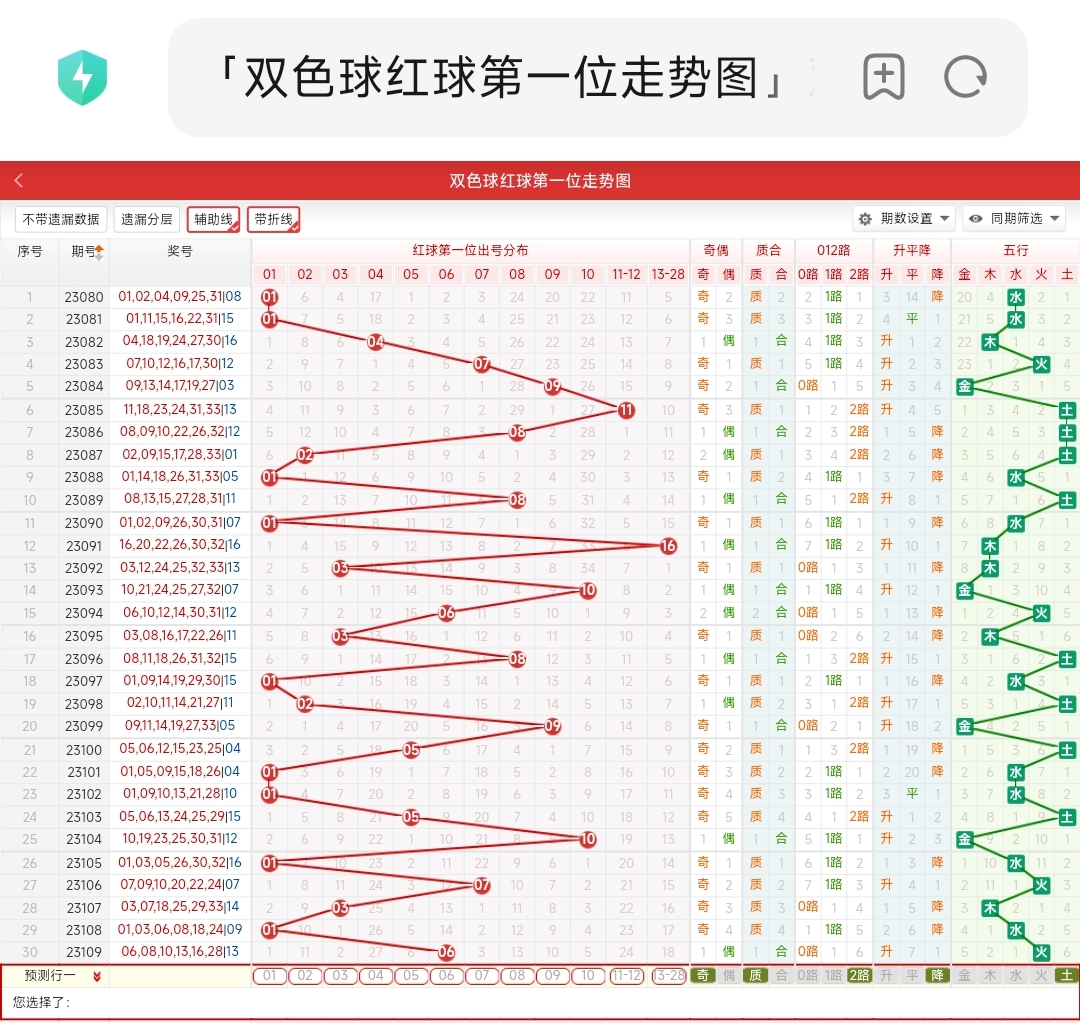Click issue number 23080
The image size is (1080, 1023).
click(84, 297)
